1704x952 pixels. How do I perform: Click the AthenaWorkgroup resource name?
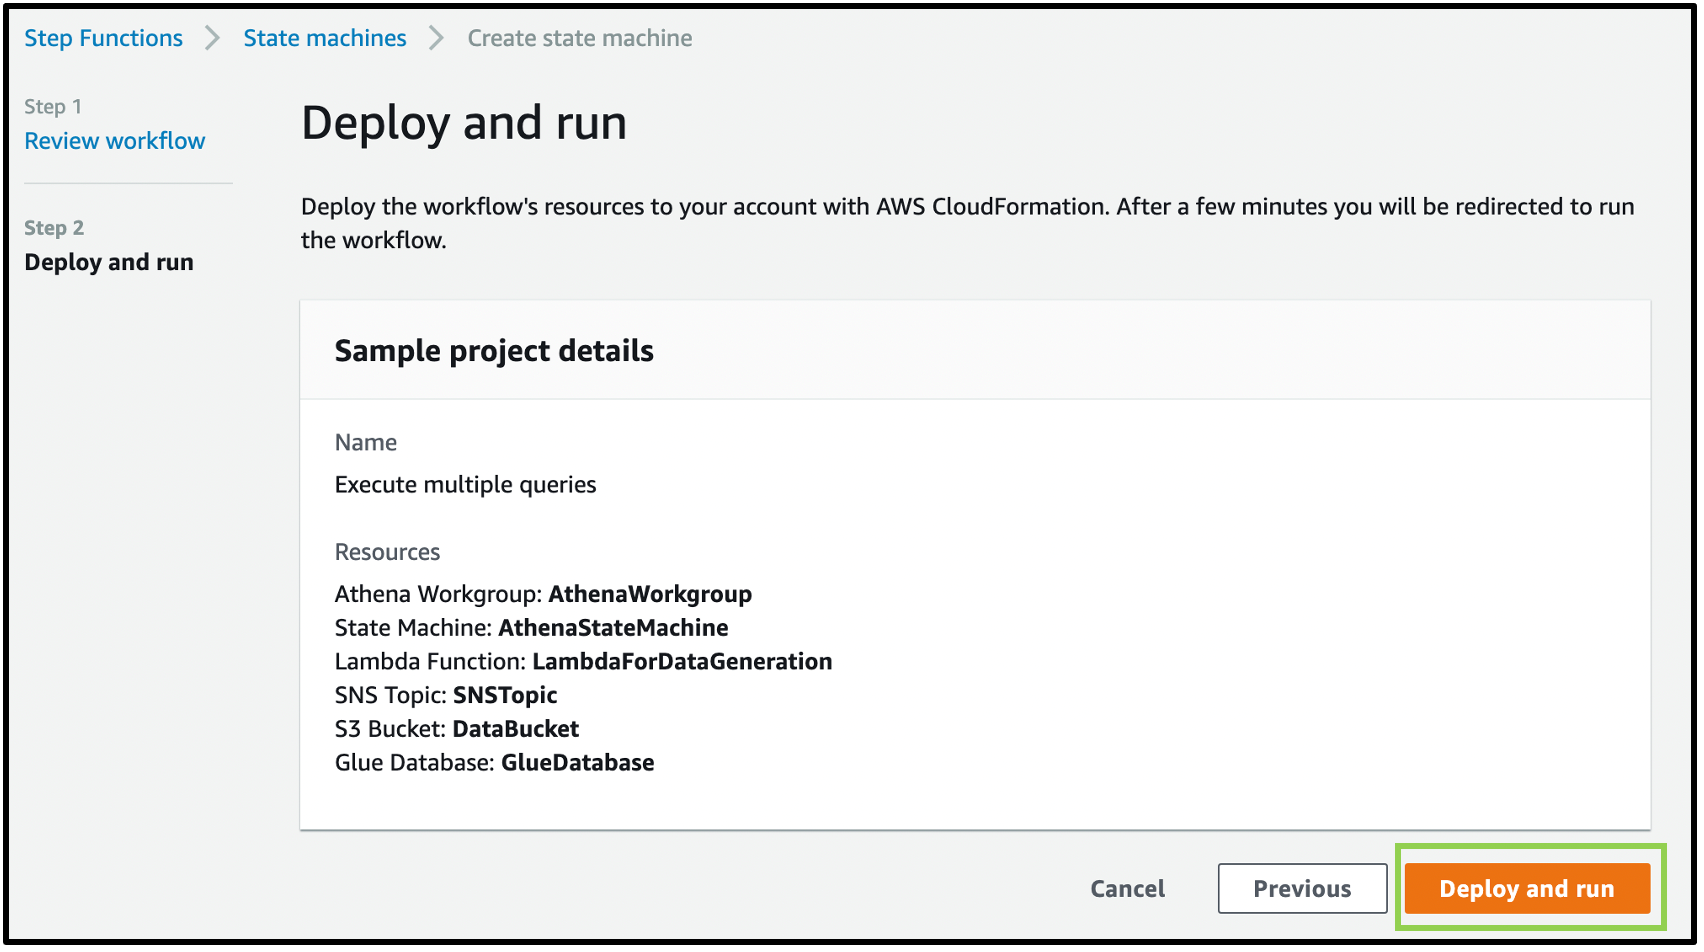tap(650, 594)
